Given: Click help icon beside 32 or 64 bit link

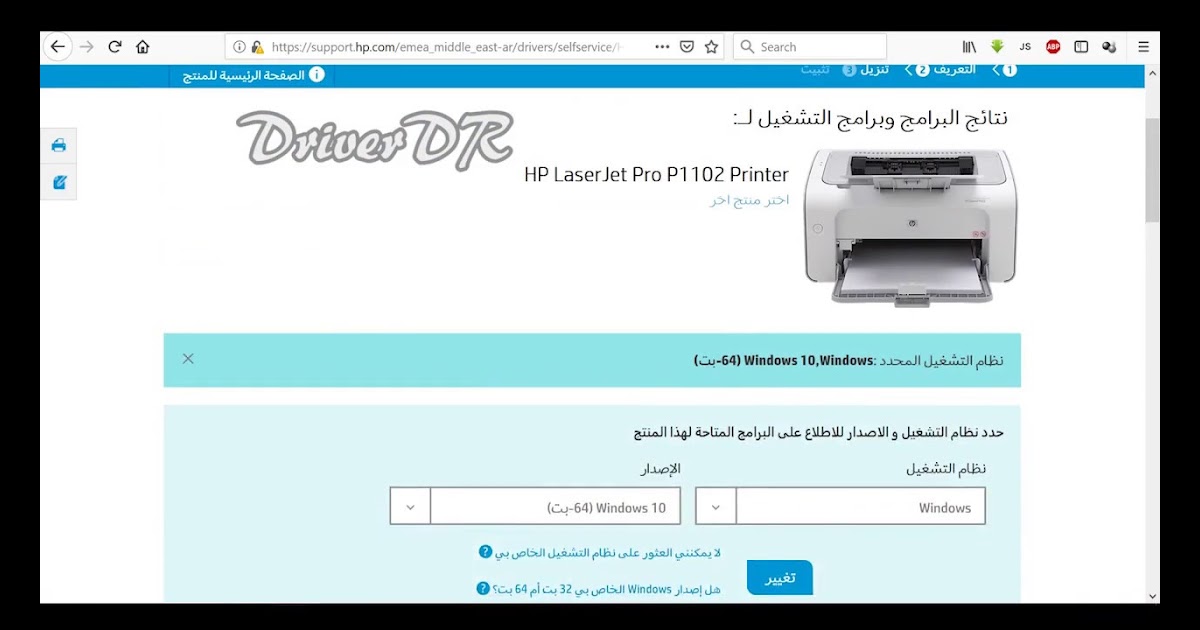Looking at the screenshot, I should pos(483,588).
